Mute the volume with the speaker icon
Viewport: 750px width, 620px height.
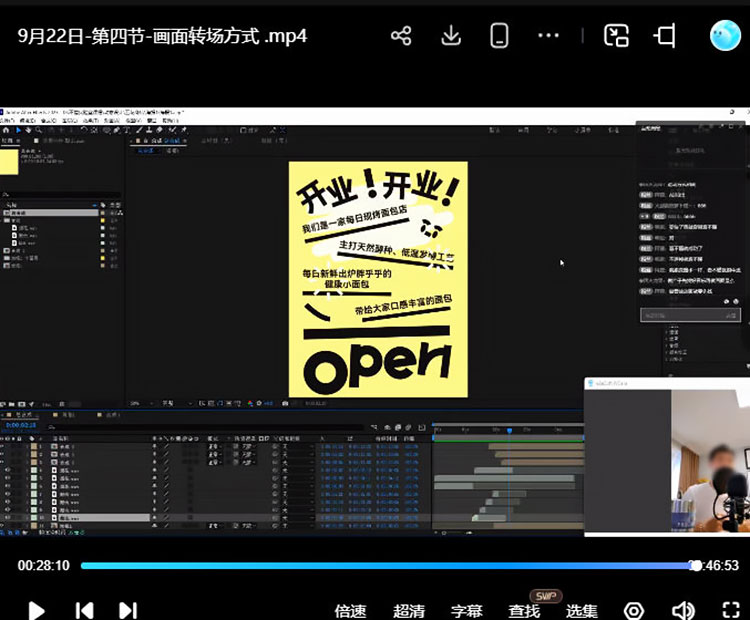(x=683, y=611)
